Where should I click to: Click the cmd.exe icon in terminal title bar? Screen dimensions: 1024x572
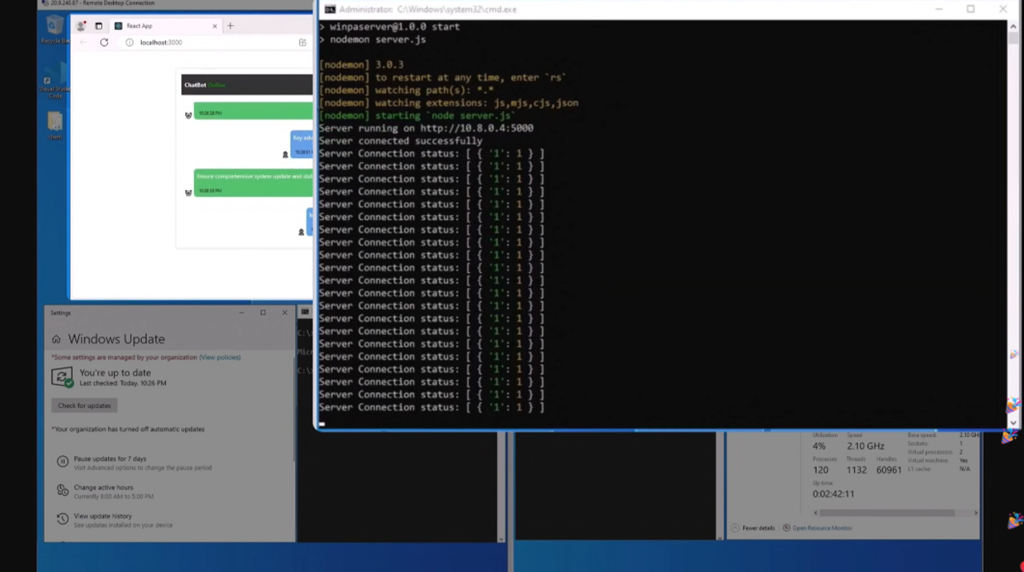(329, 9)
